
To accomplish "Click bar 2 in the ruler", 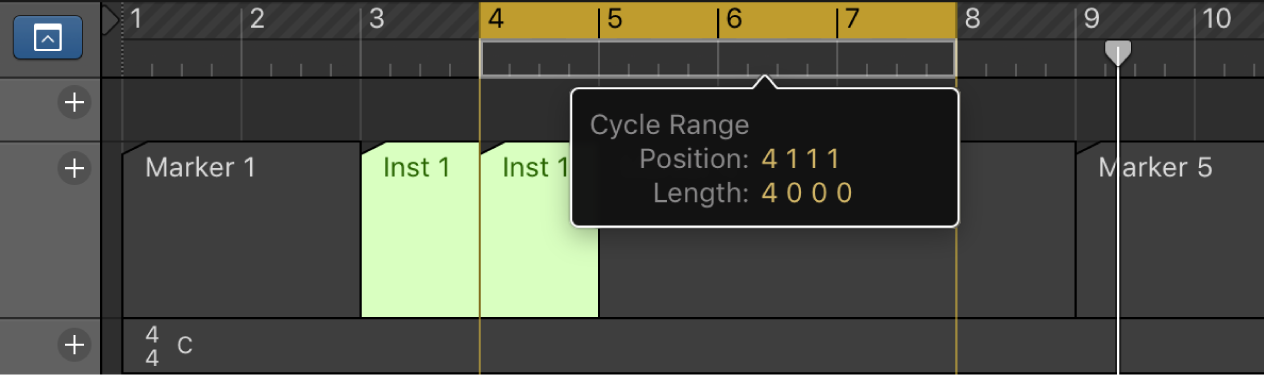I will 257,18.
